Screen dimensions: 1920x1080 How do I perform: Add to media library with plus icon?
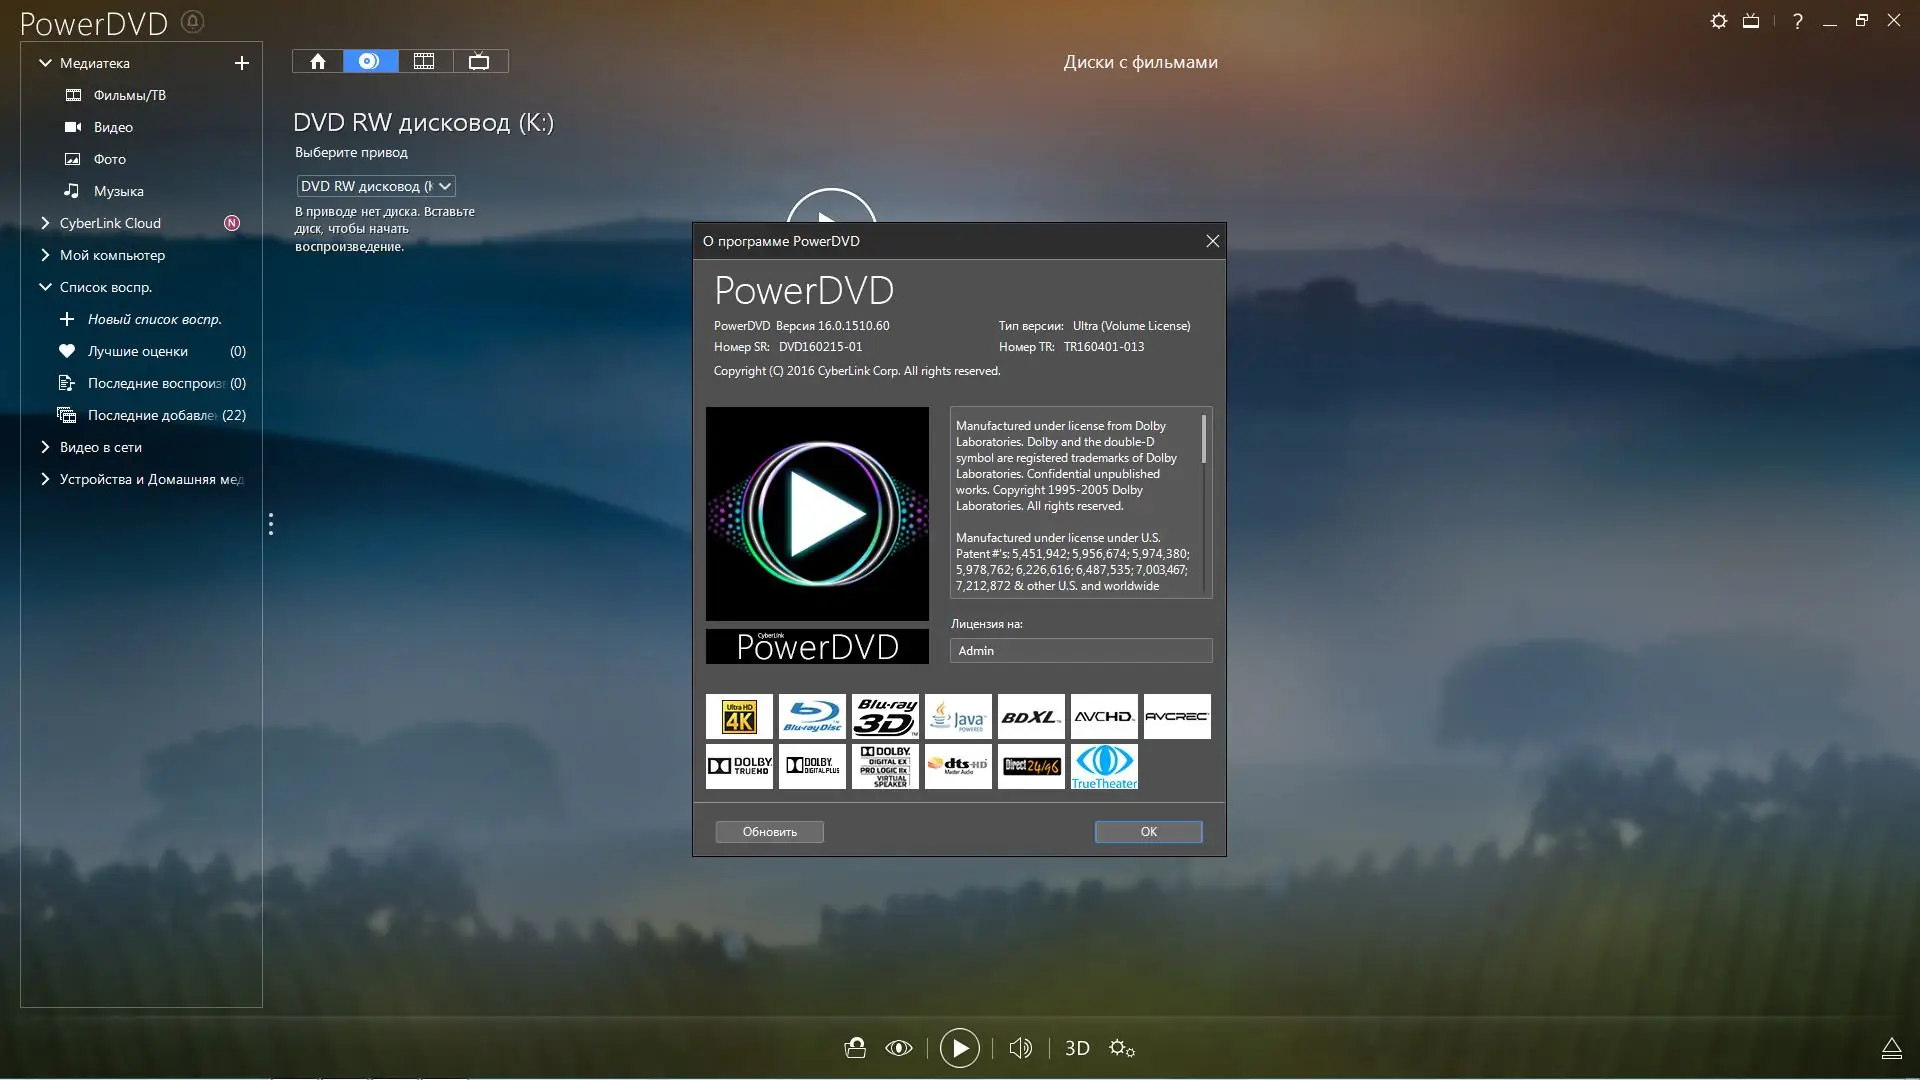coord(241,63)
